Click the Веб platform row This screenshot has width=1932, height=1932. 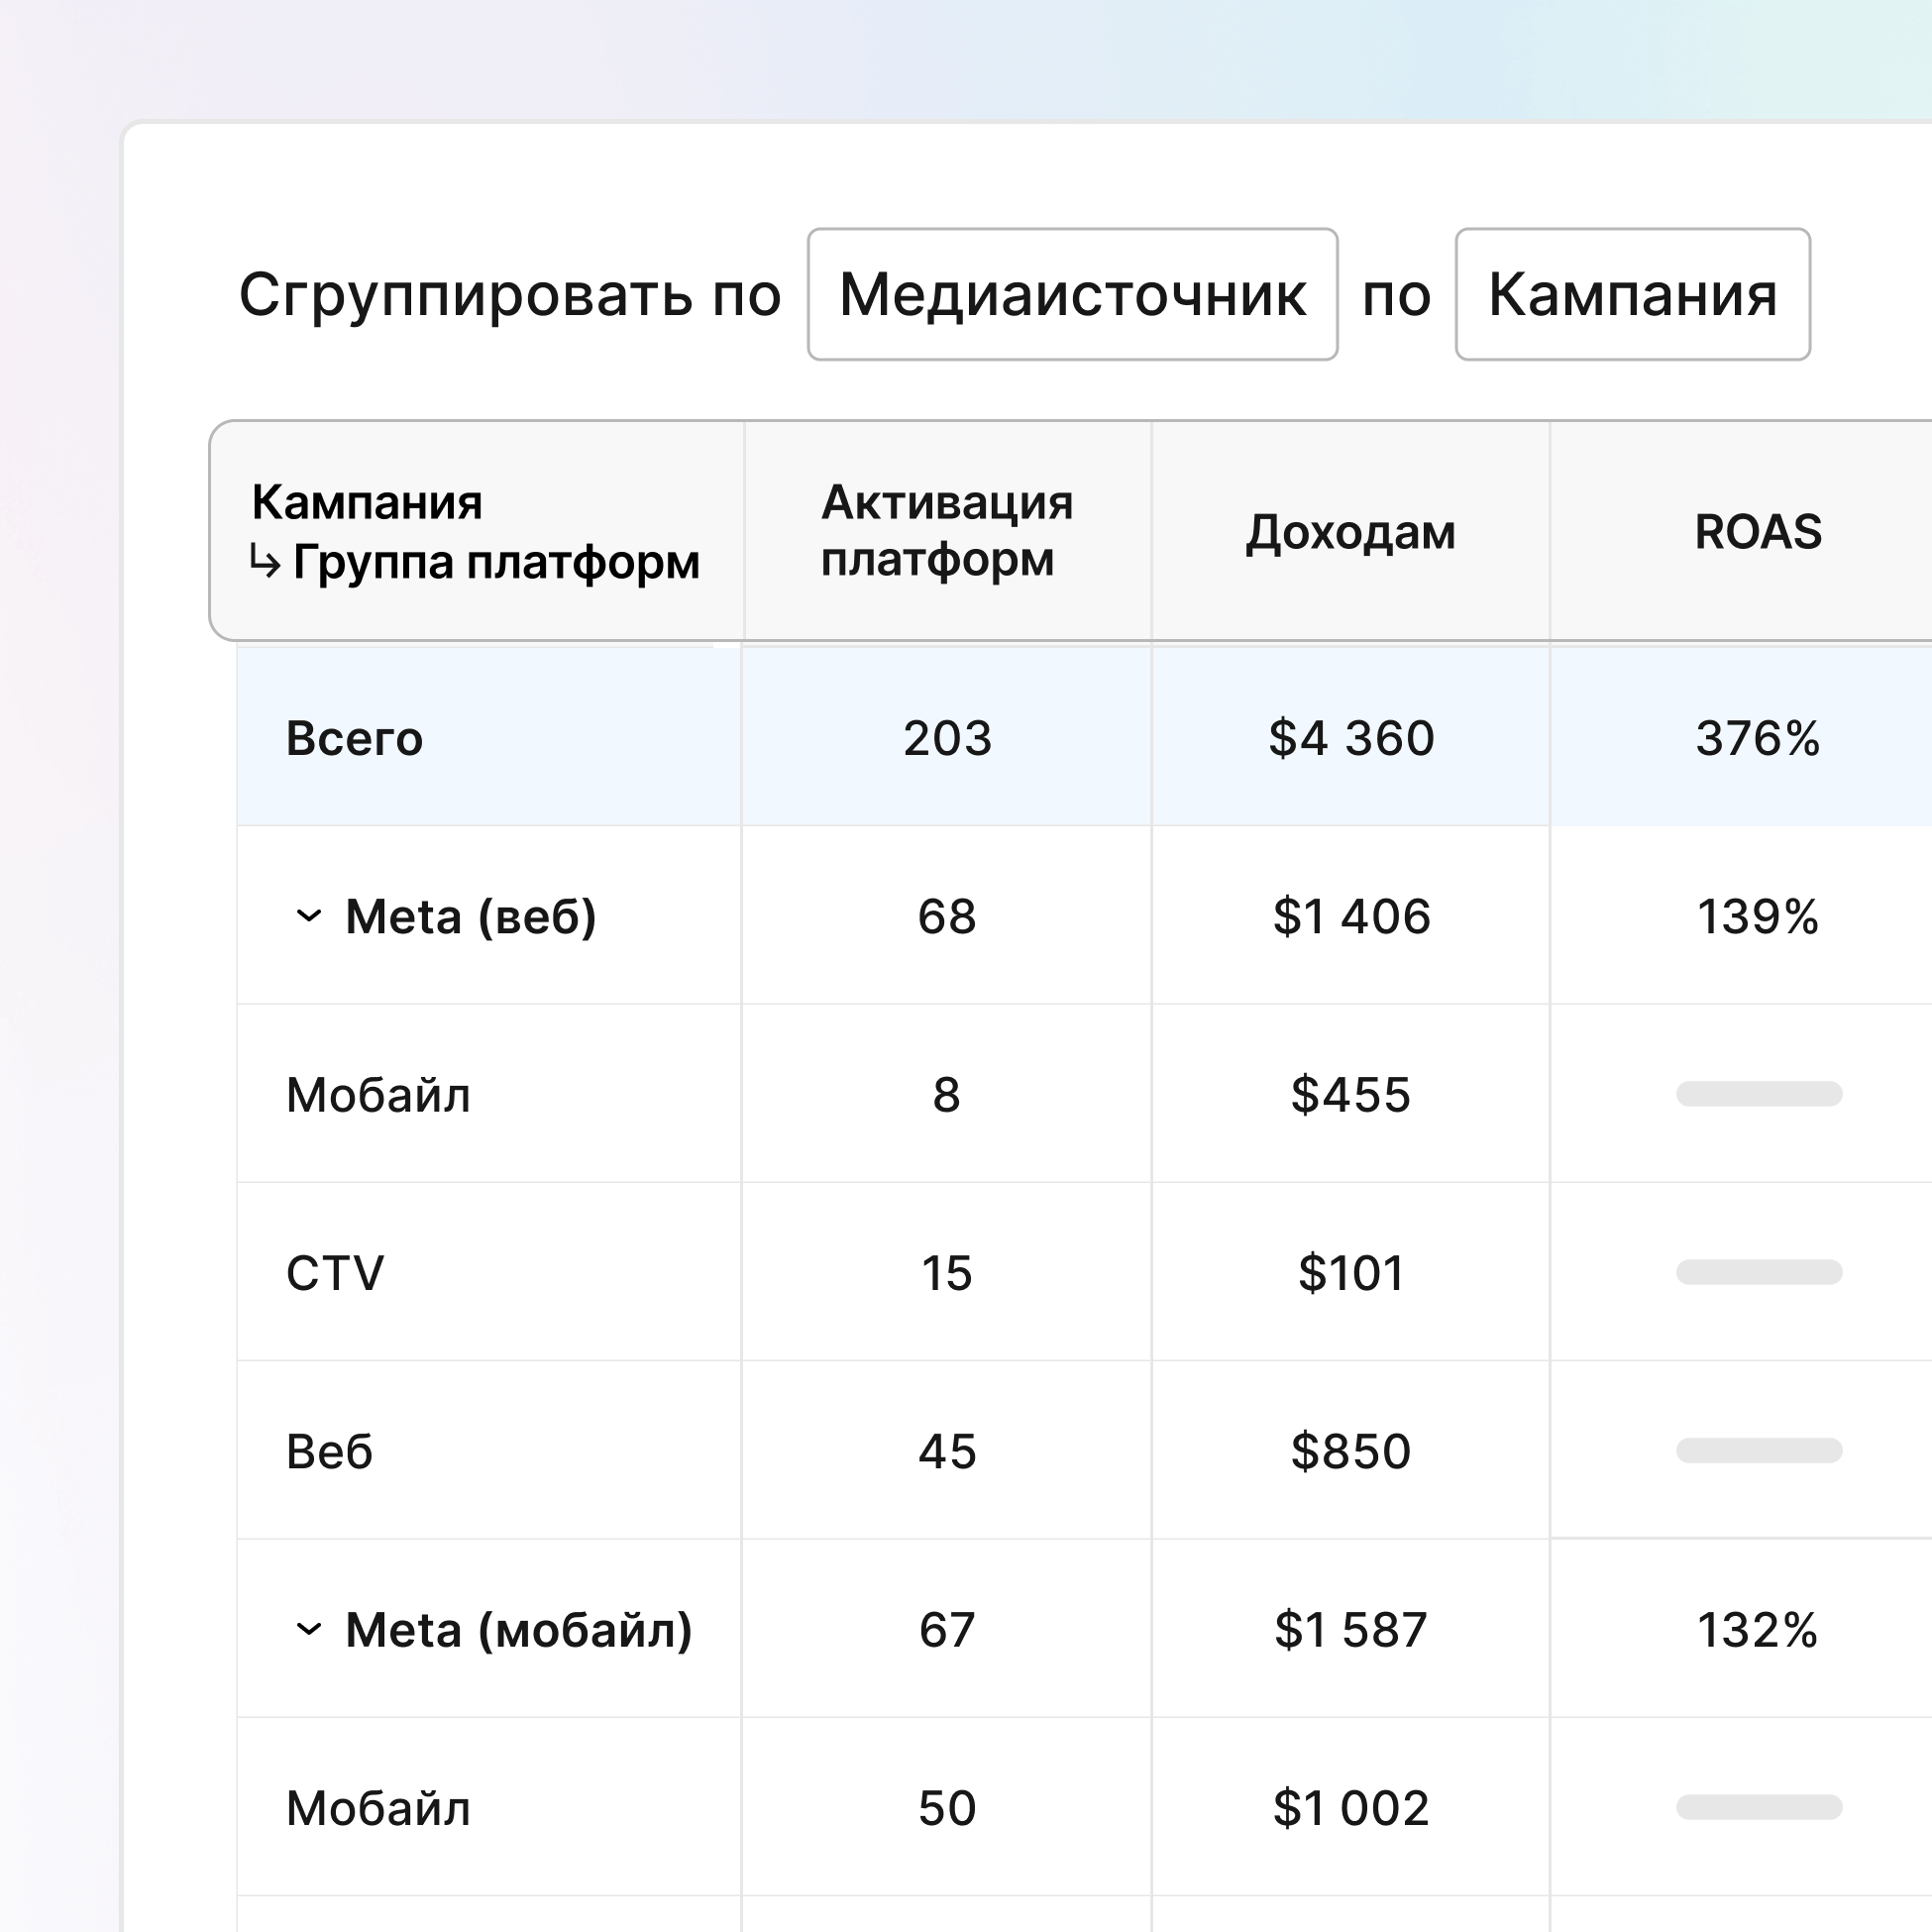[x=330, y=1451]
